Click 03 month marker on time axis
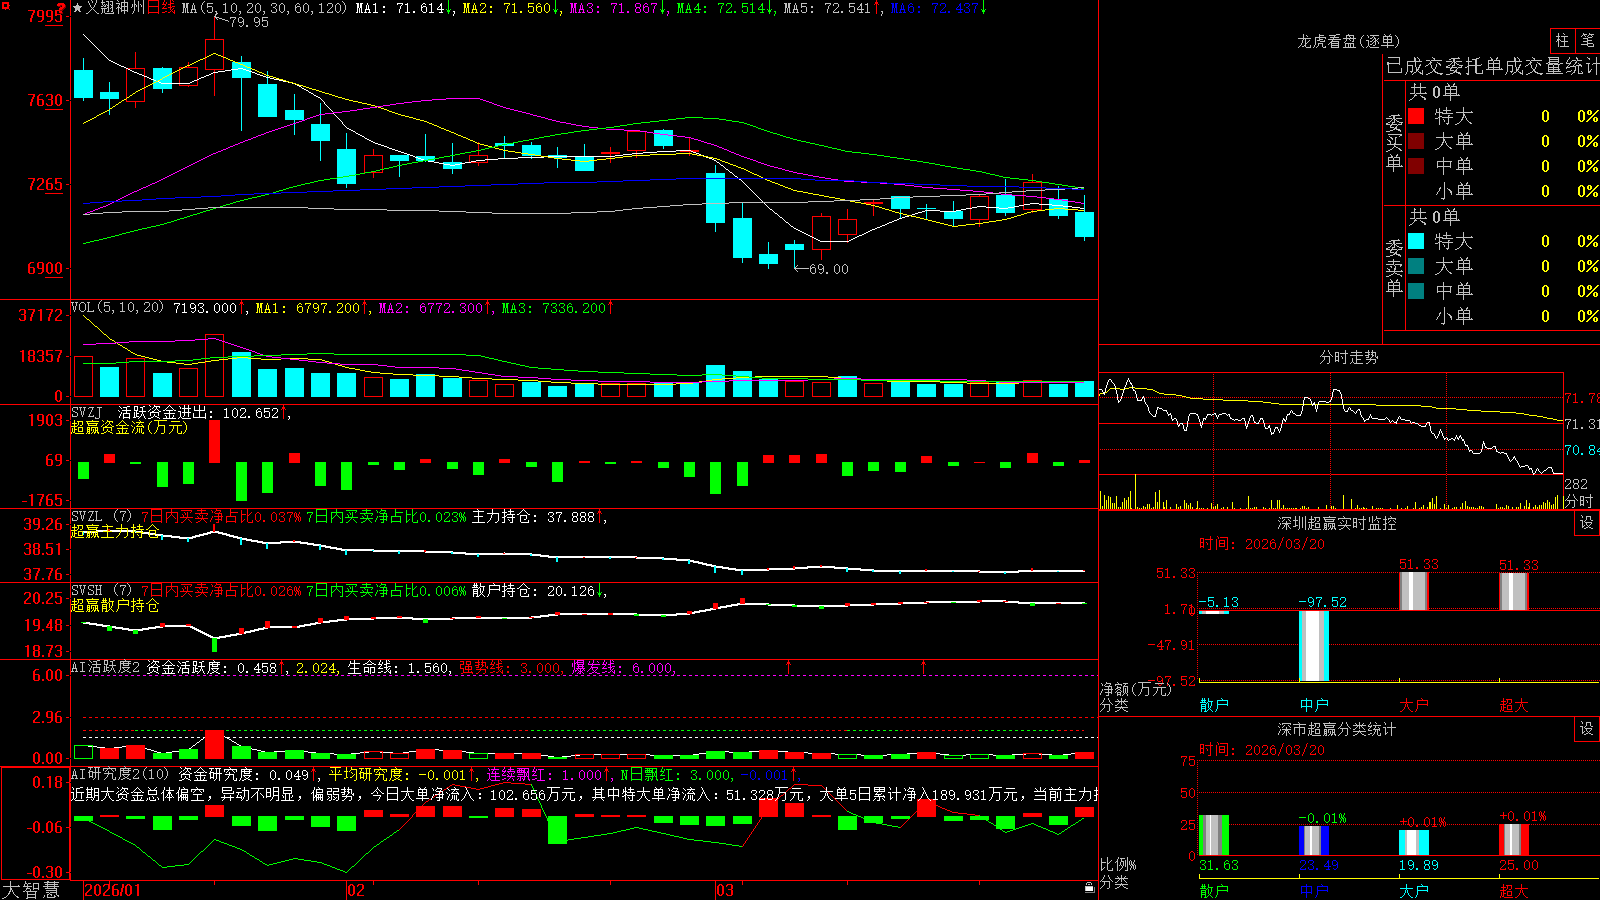 tap(725, 890)
